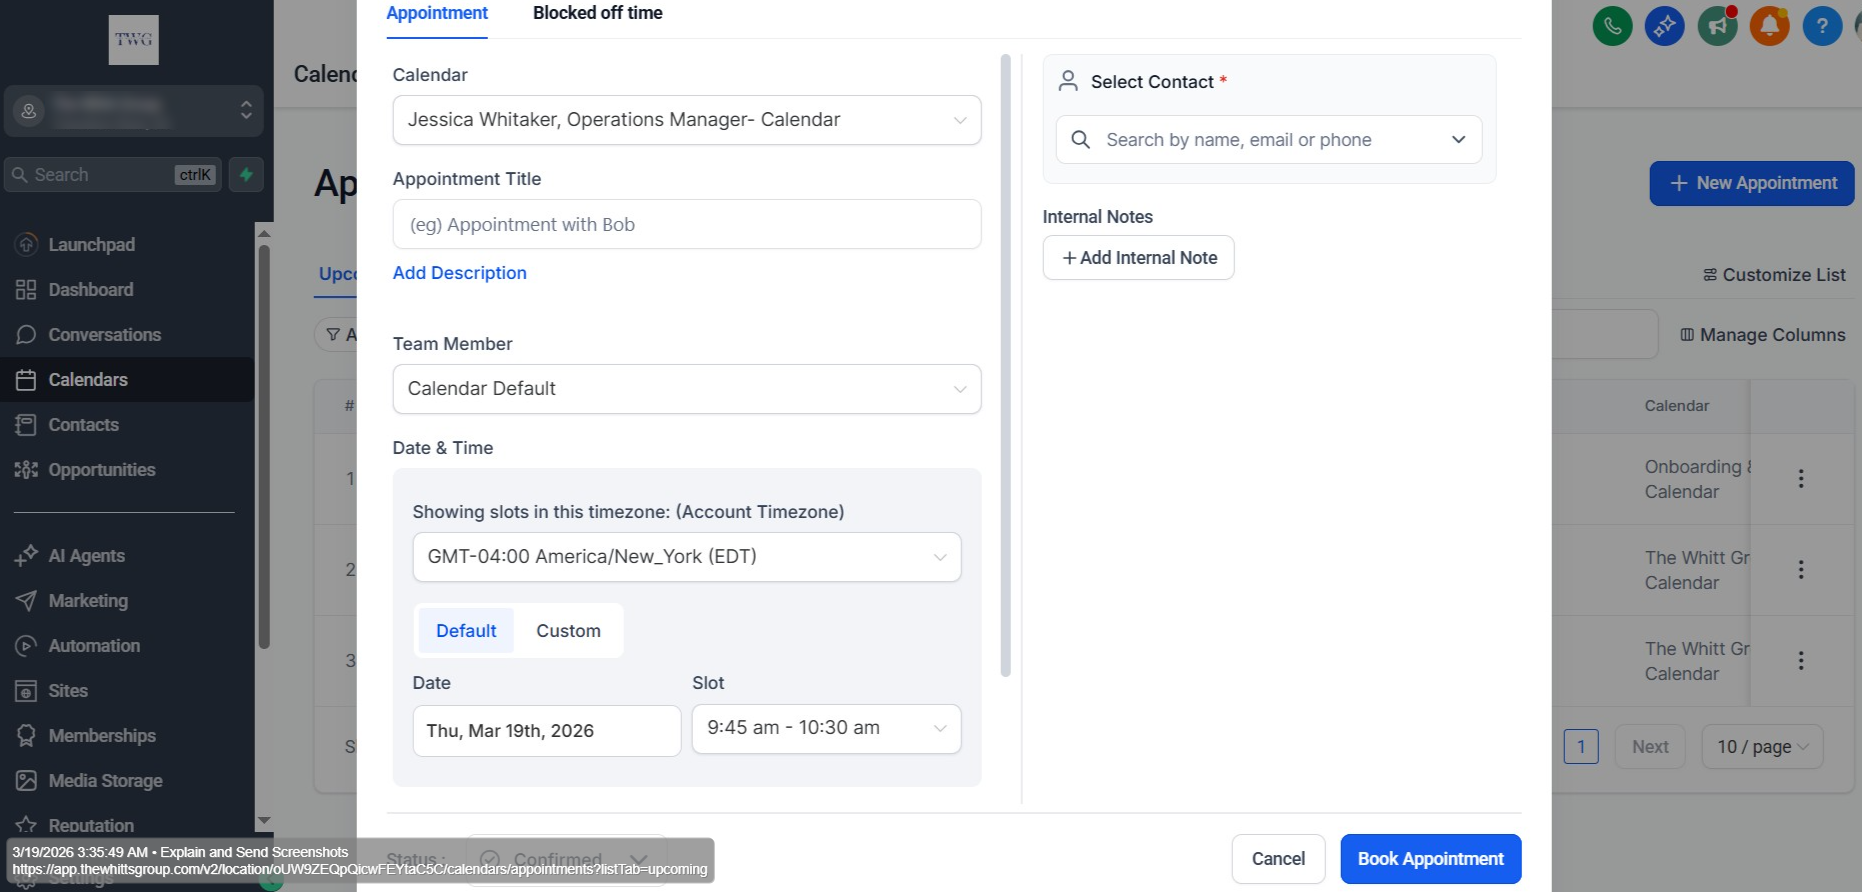Open the Slot dropdown 9:45 am - 10:30 am

coord(827,729)
